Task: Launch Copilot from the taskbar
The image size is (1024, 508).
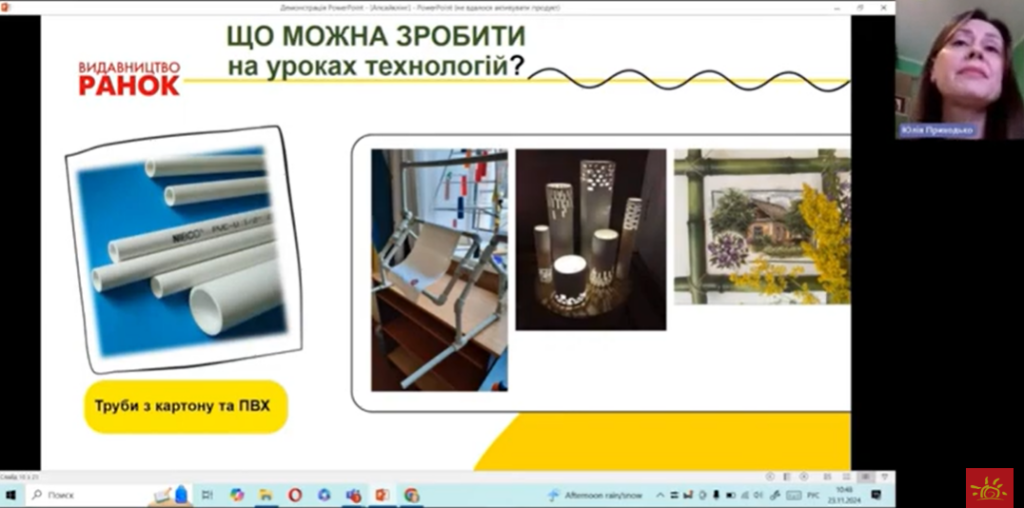Action: click(237, 495)
